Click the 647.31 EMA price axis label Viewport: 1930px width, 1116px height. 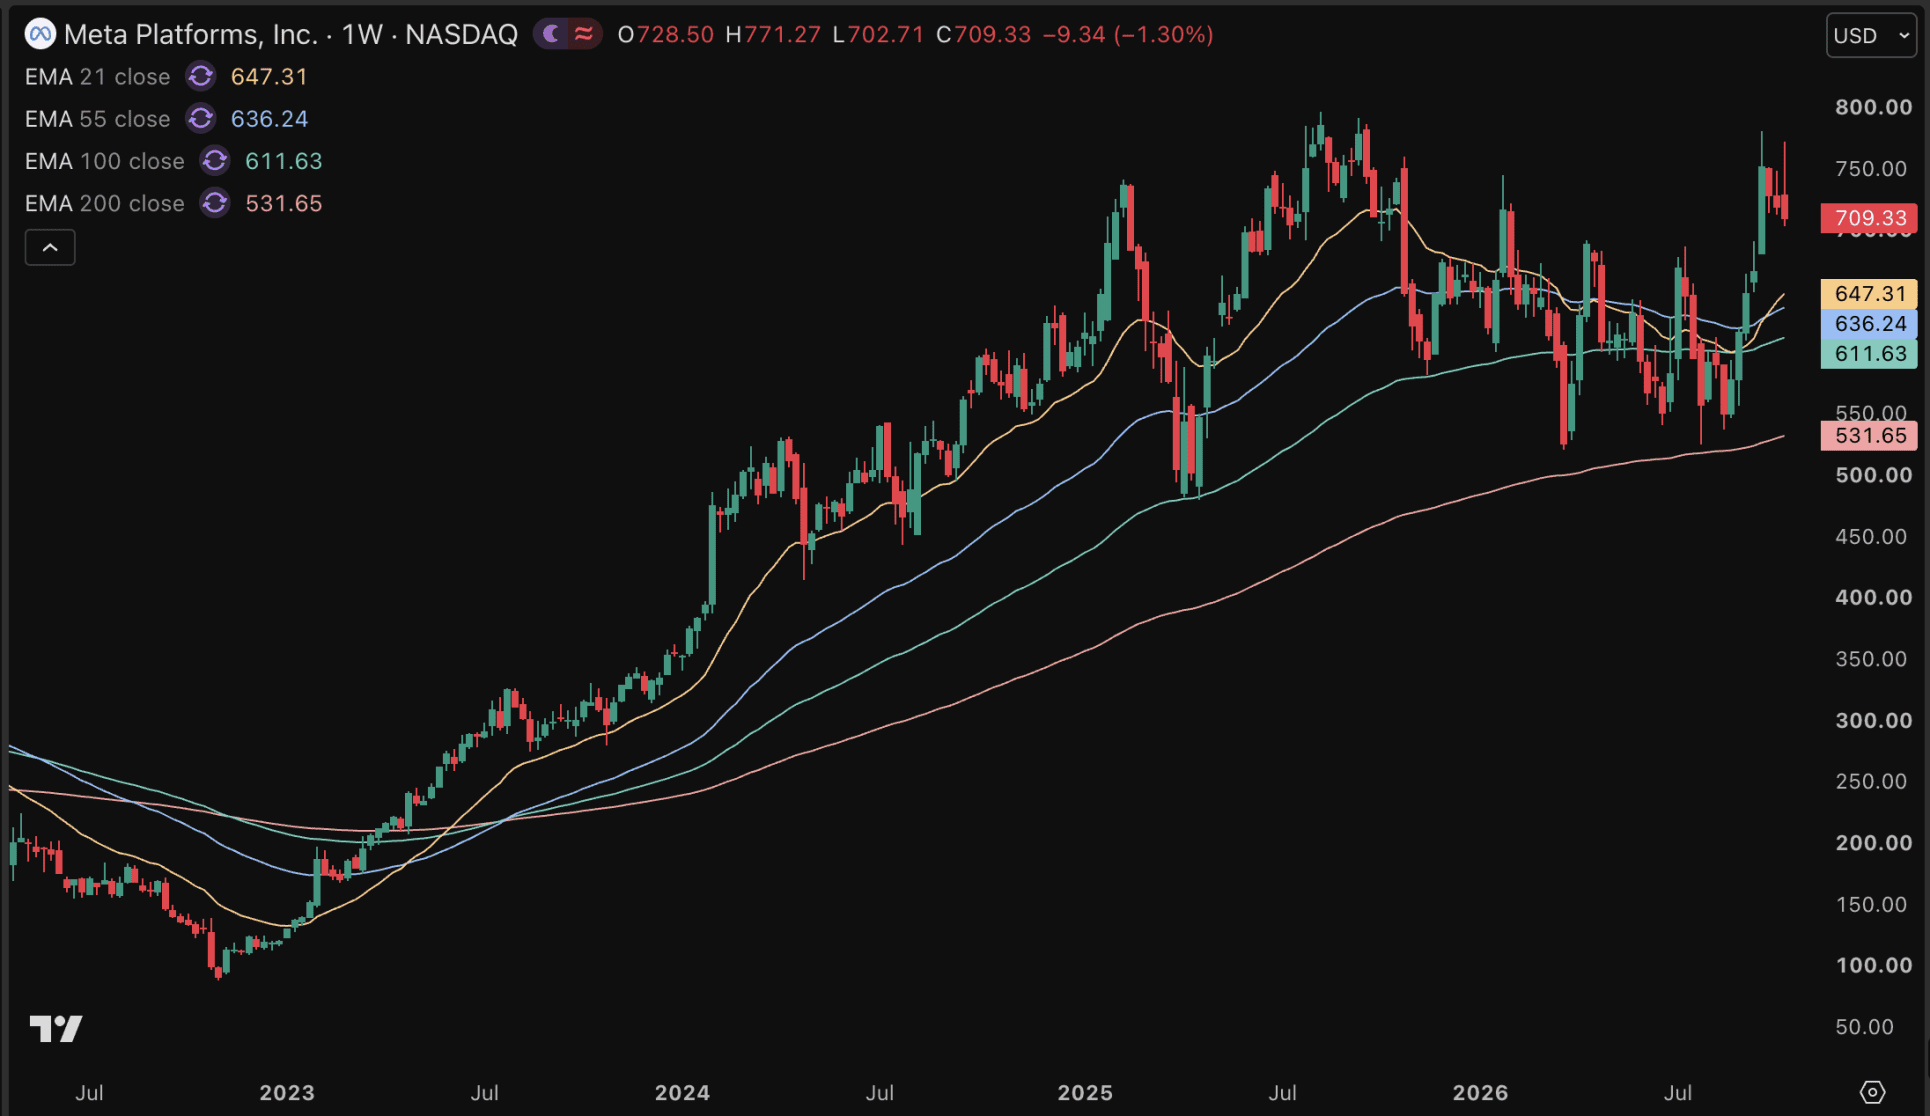pos(1869,293)
